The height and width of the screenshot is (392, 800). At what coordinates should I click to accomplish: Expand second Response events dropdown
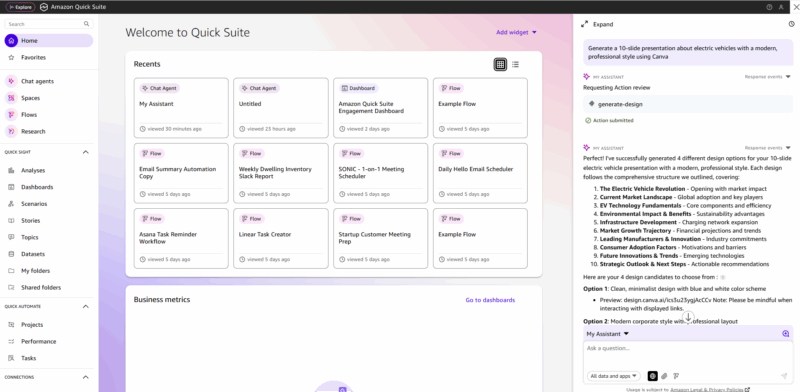point(767,148)
